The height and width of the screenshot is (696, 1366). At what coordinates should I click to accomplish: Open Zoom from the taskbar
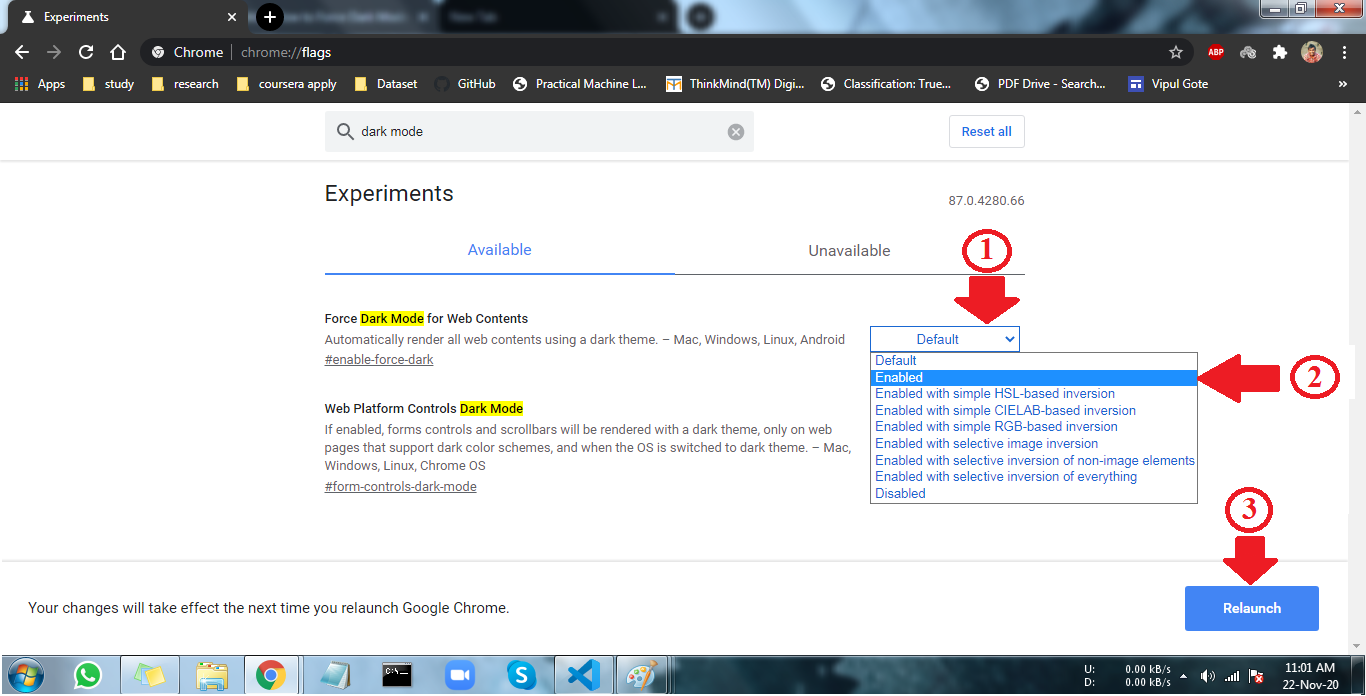click(x=459, y=676)
